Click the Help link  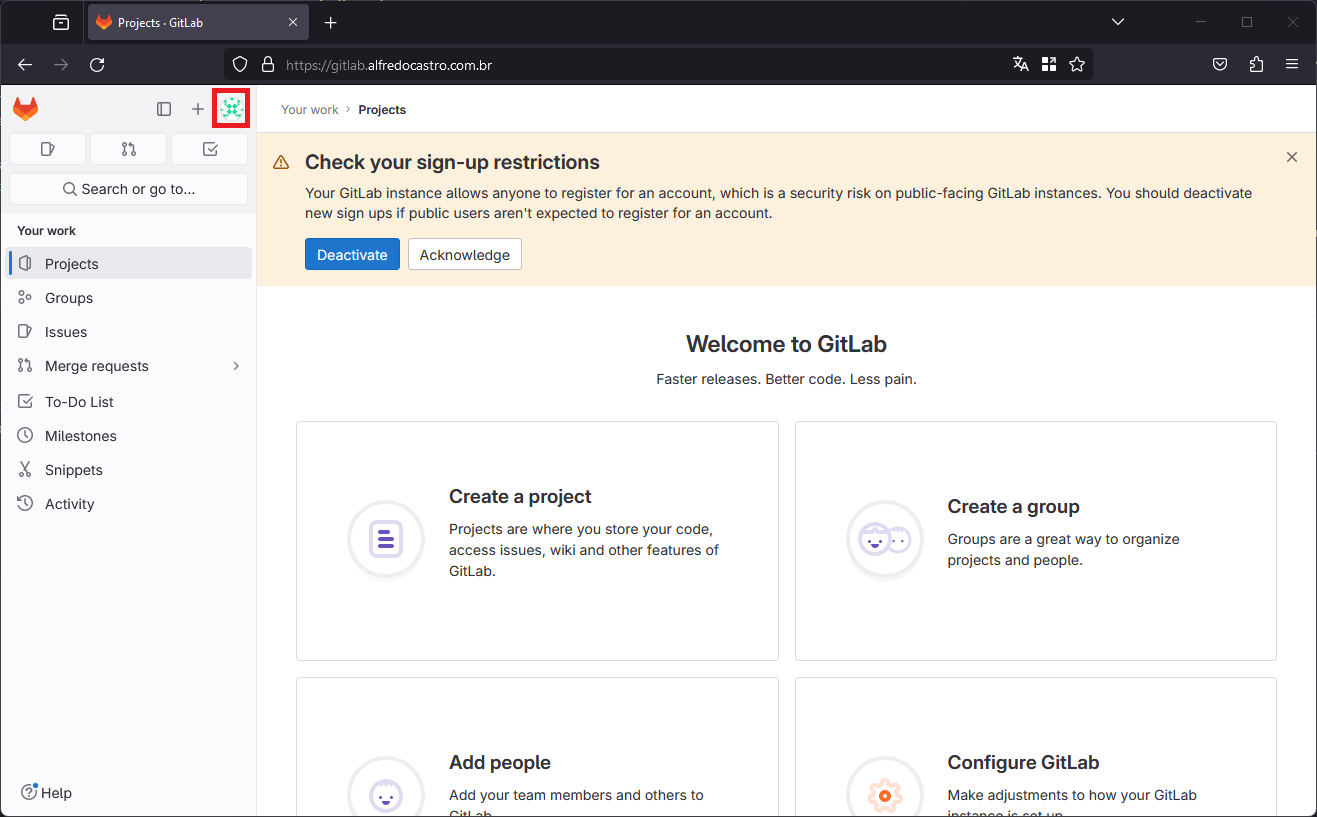[x=46, y=792]
